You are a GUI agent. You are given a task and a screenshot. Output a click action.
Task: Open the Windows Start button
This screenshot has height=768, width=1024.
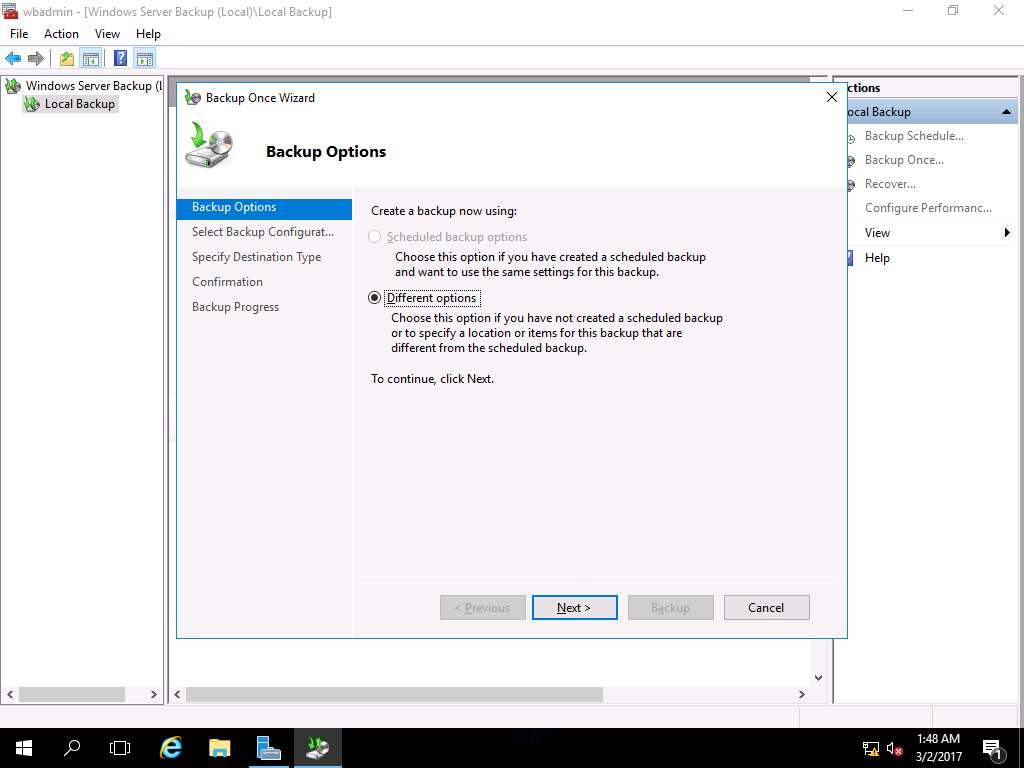click(24, 748)
